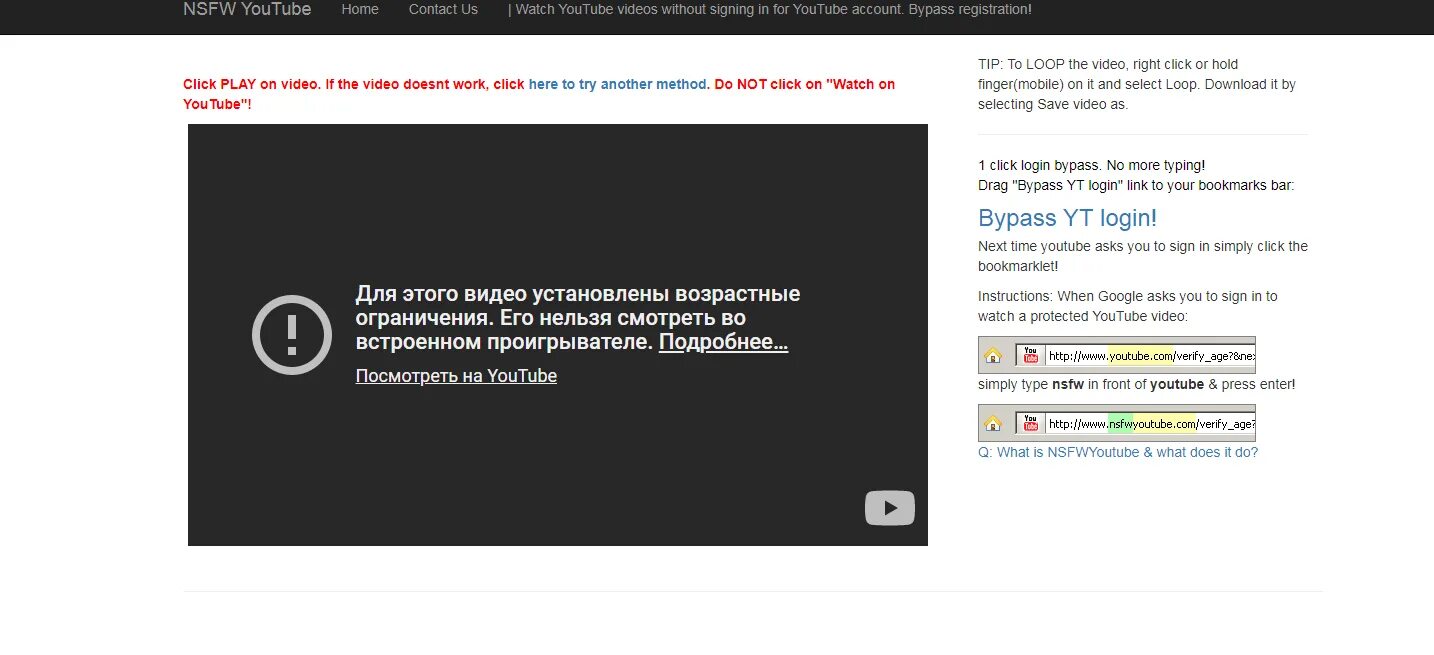Click the home icon in the nsfwyoutube.com address image

(993, 423)
